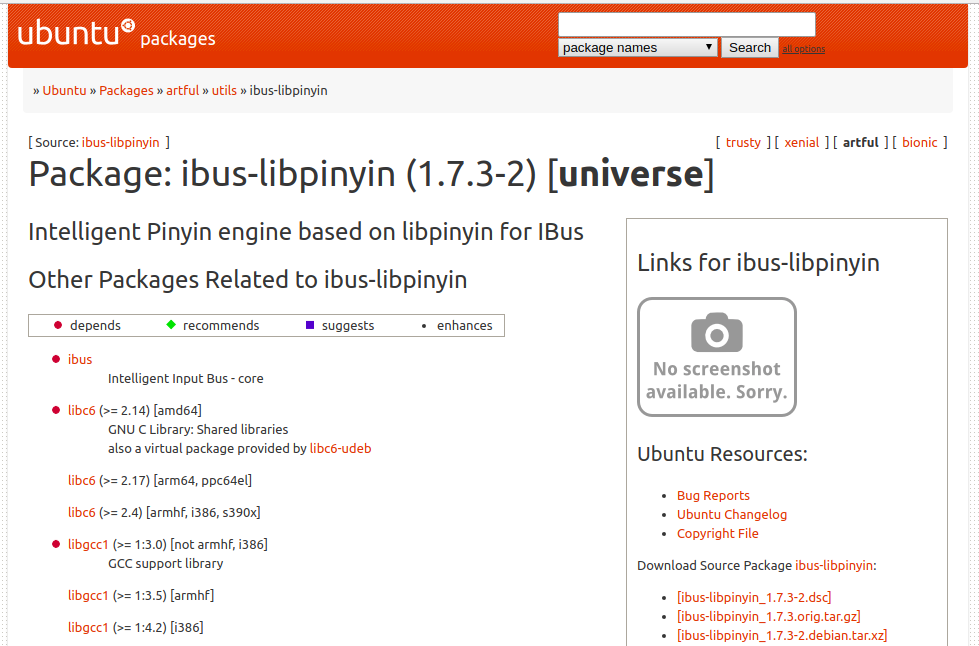Open the Bug Reports resource link
This screenshot has width=979, height=646.
click(713, 496)
